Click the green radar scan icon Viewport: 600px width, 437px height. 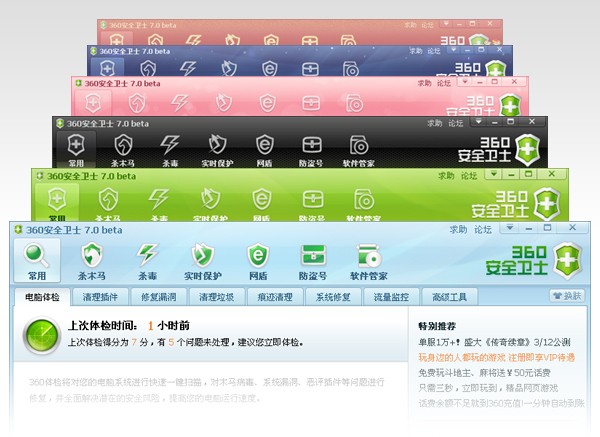pos(42,336)
